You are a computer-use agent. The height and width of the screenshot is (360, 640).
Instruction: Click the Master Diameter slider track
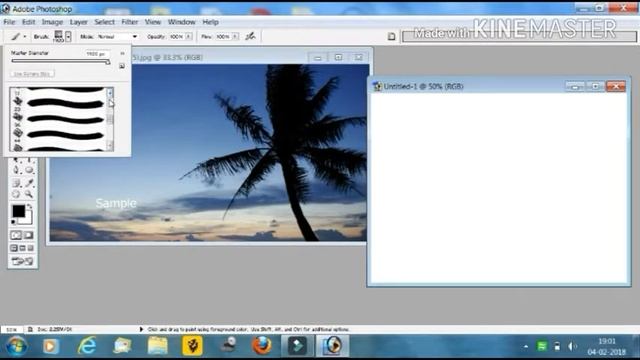pos(60,61)
